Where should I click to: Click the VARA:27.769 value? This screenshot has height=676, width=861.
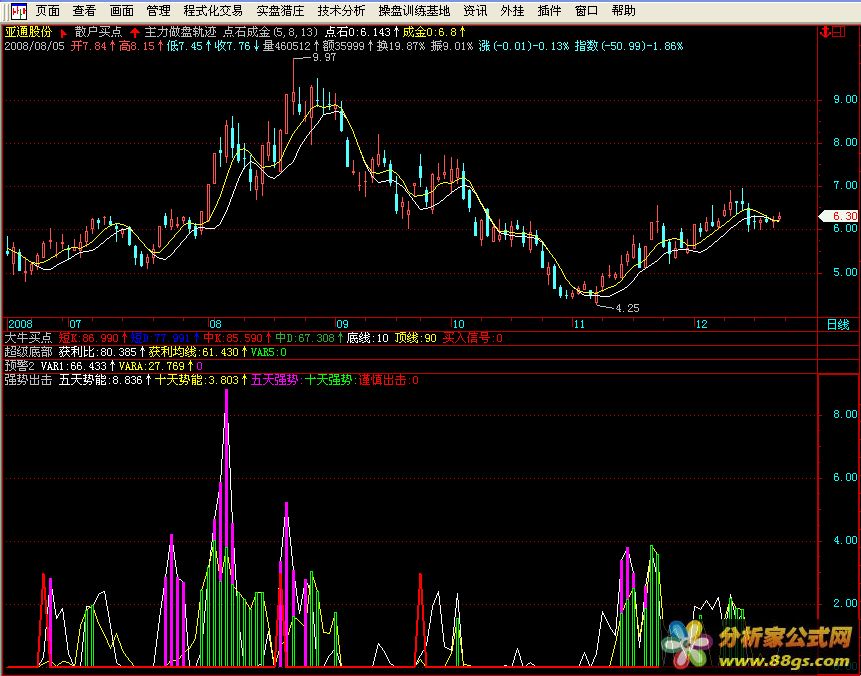[152, 366]
